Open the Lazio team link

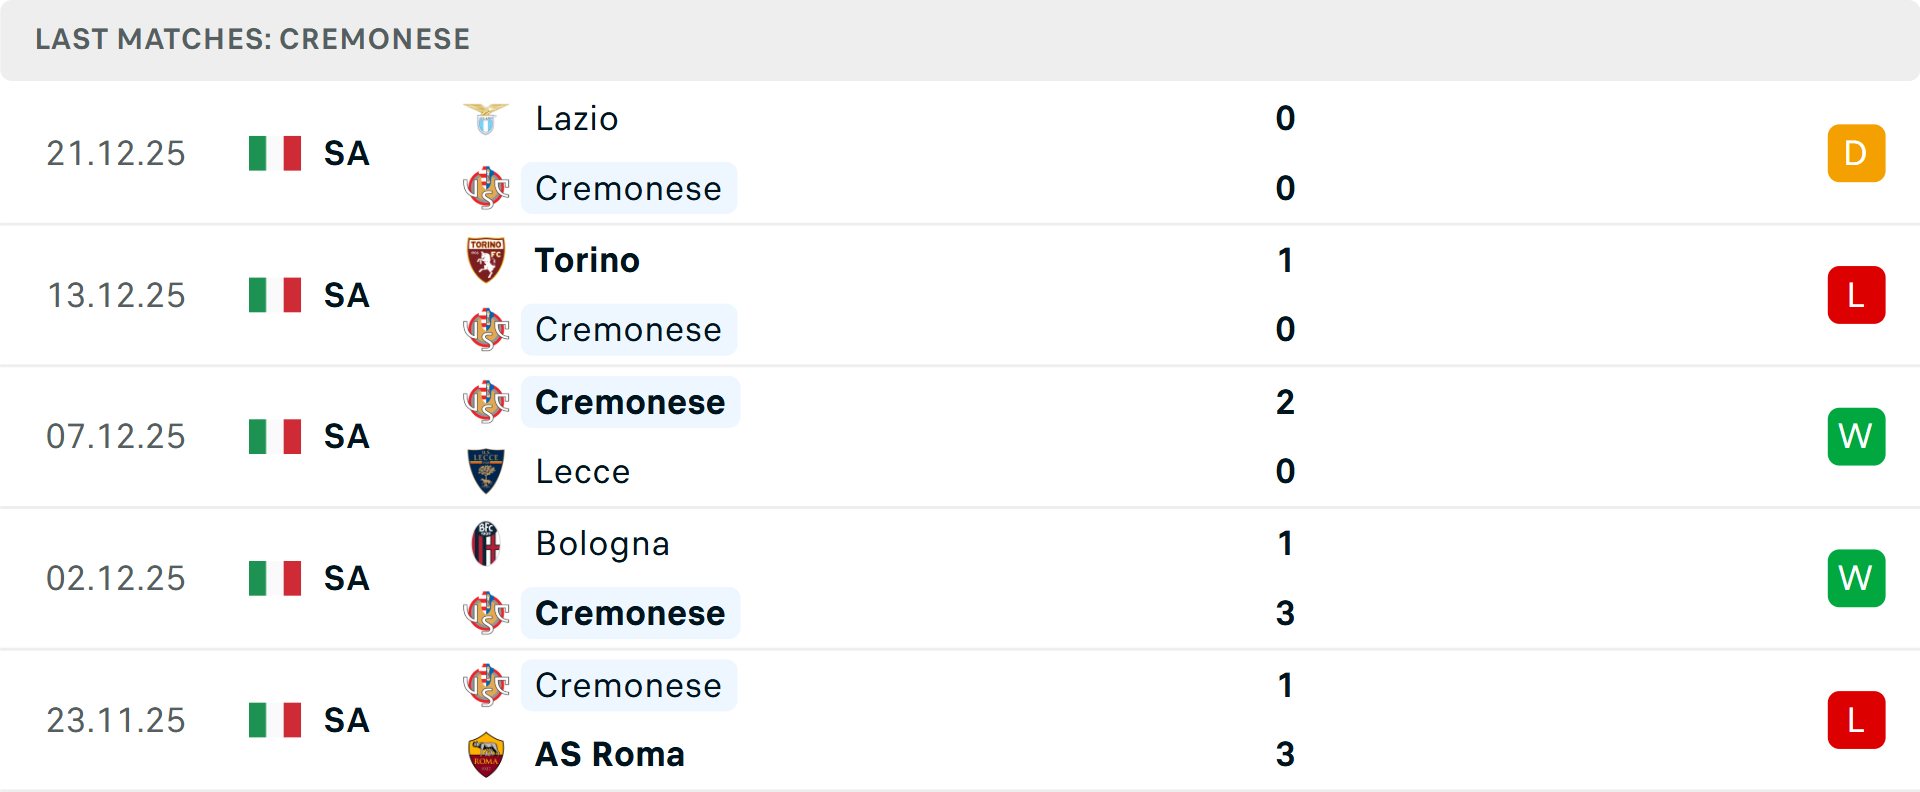click(x=577, y=119)
